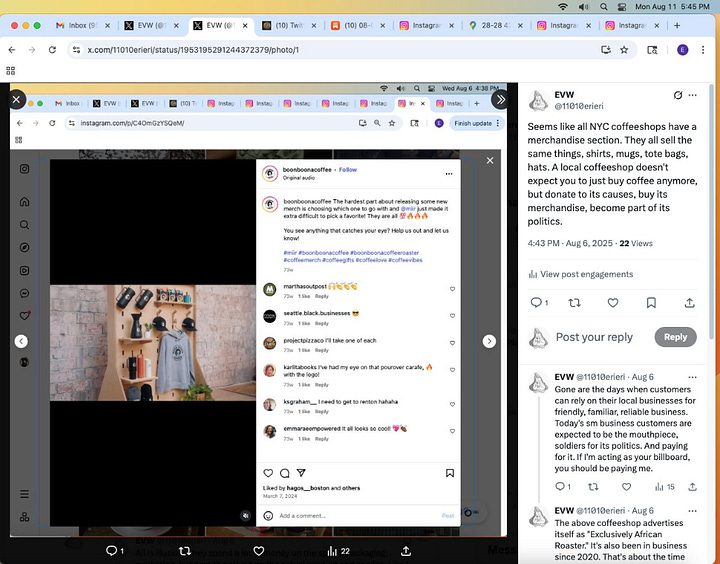Repost the 'Gone are the days' reply

click(593, 487)
